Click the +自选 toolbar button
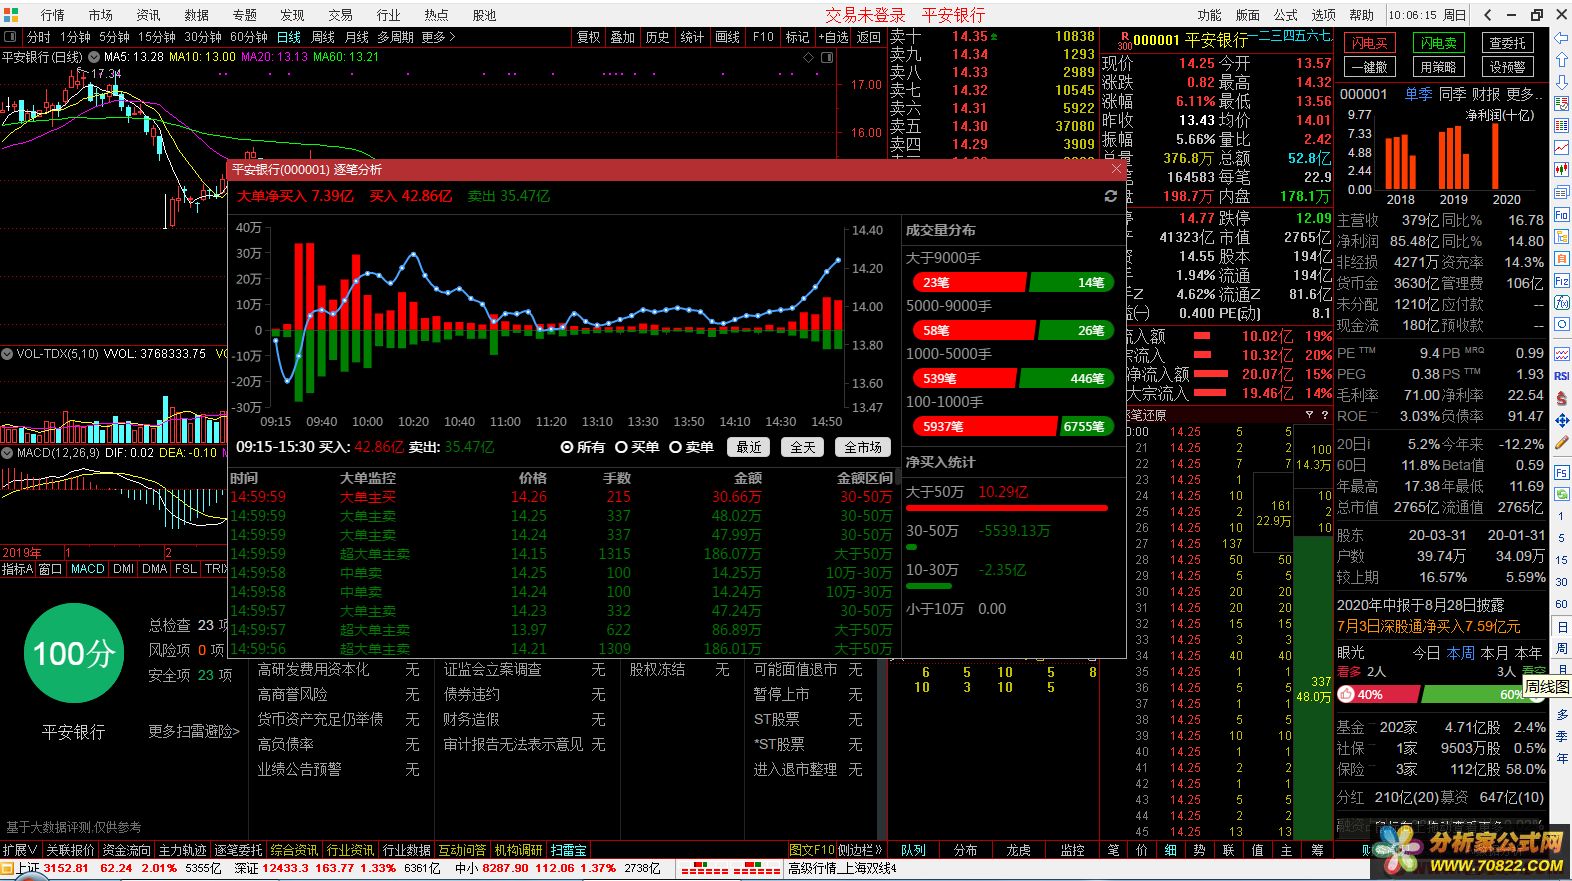Viewport: 1572px width, 881px height. point(833,37)
